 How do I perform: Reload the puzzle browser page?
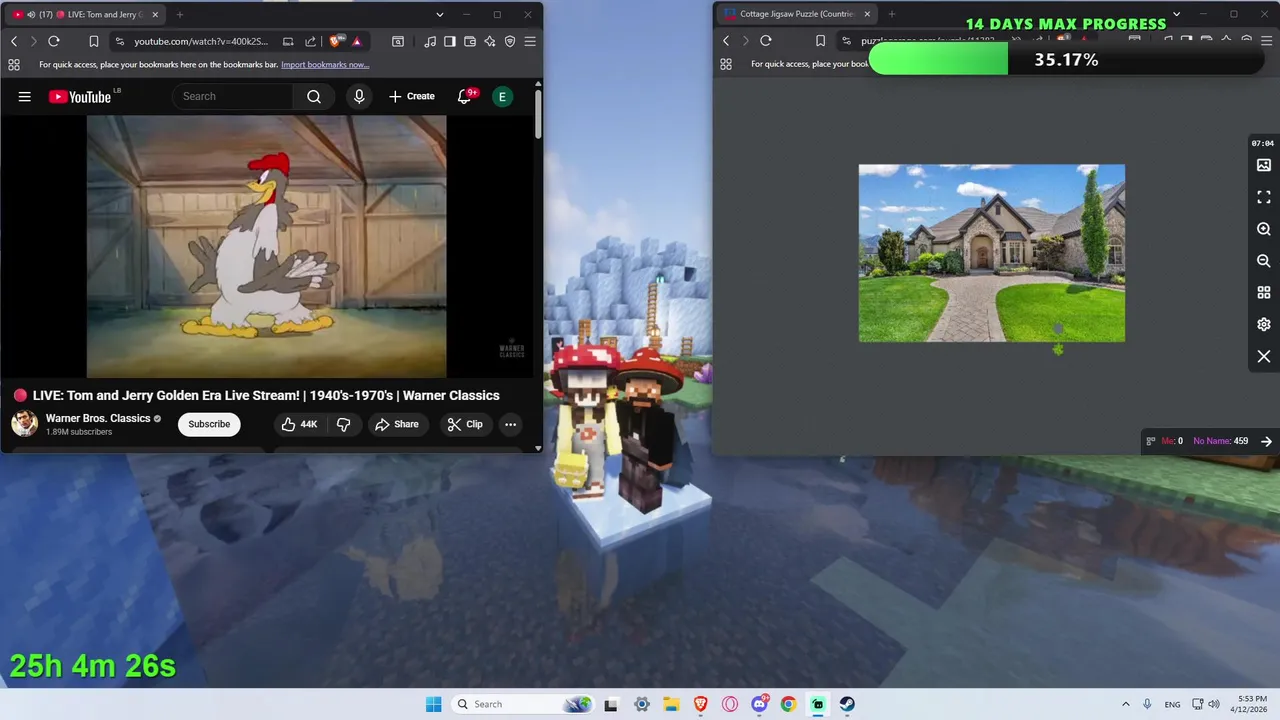pyautogui.click(x=766, y=41)
